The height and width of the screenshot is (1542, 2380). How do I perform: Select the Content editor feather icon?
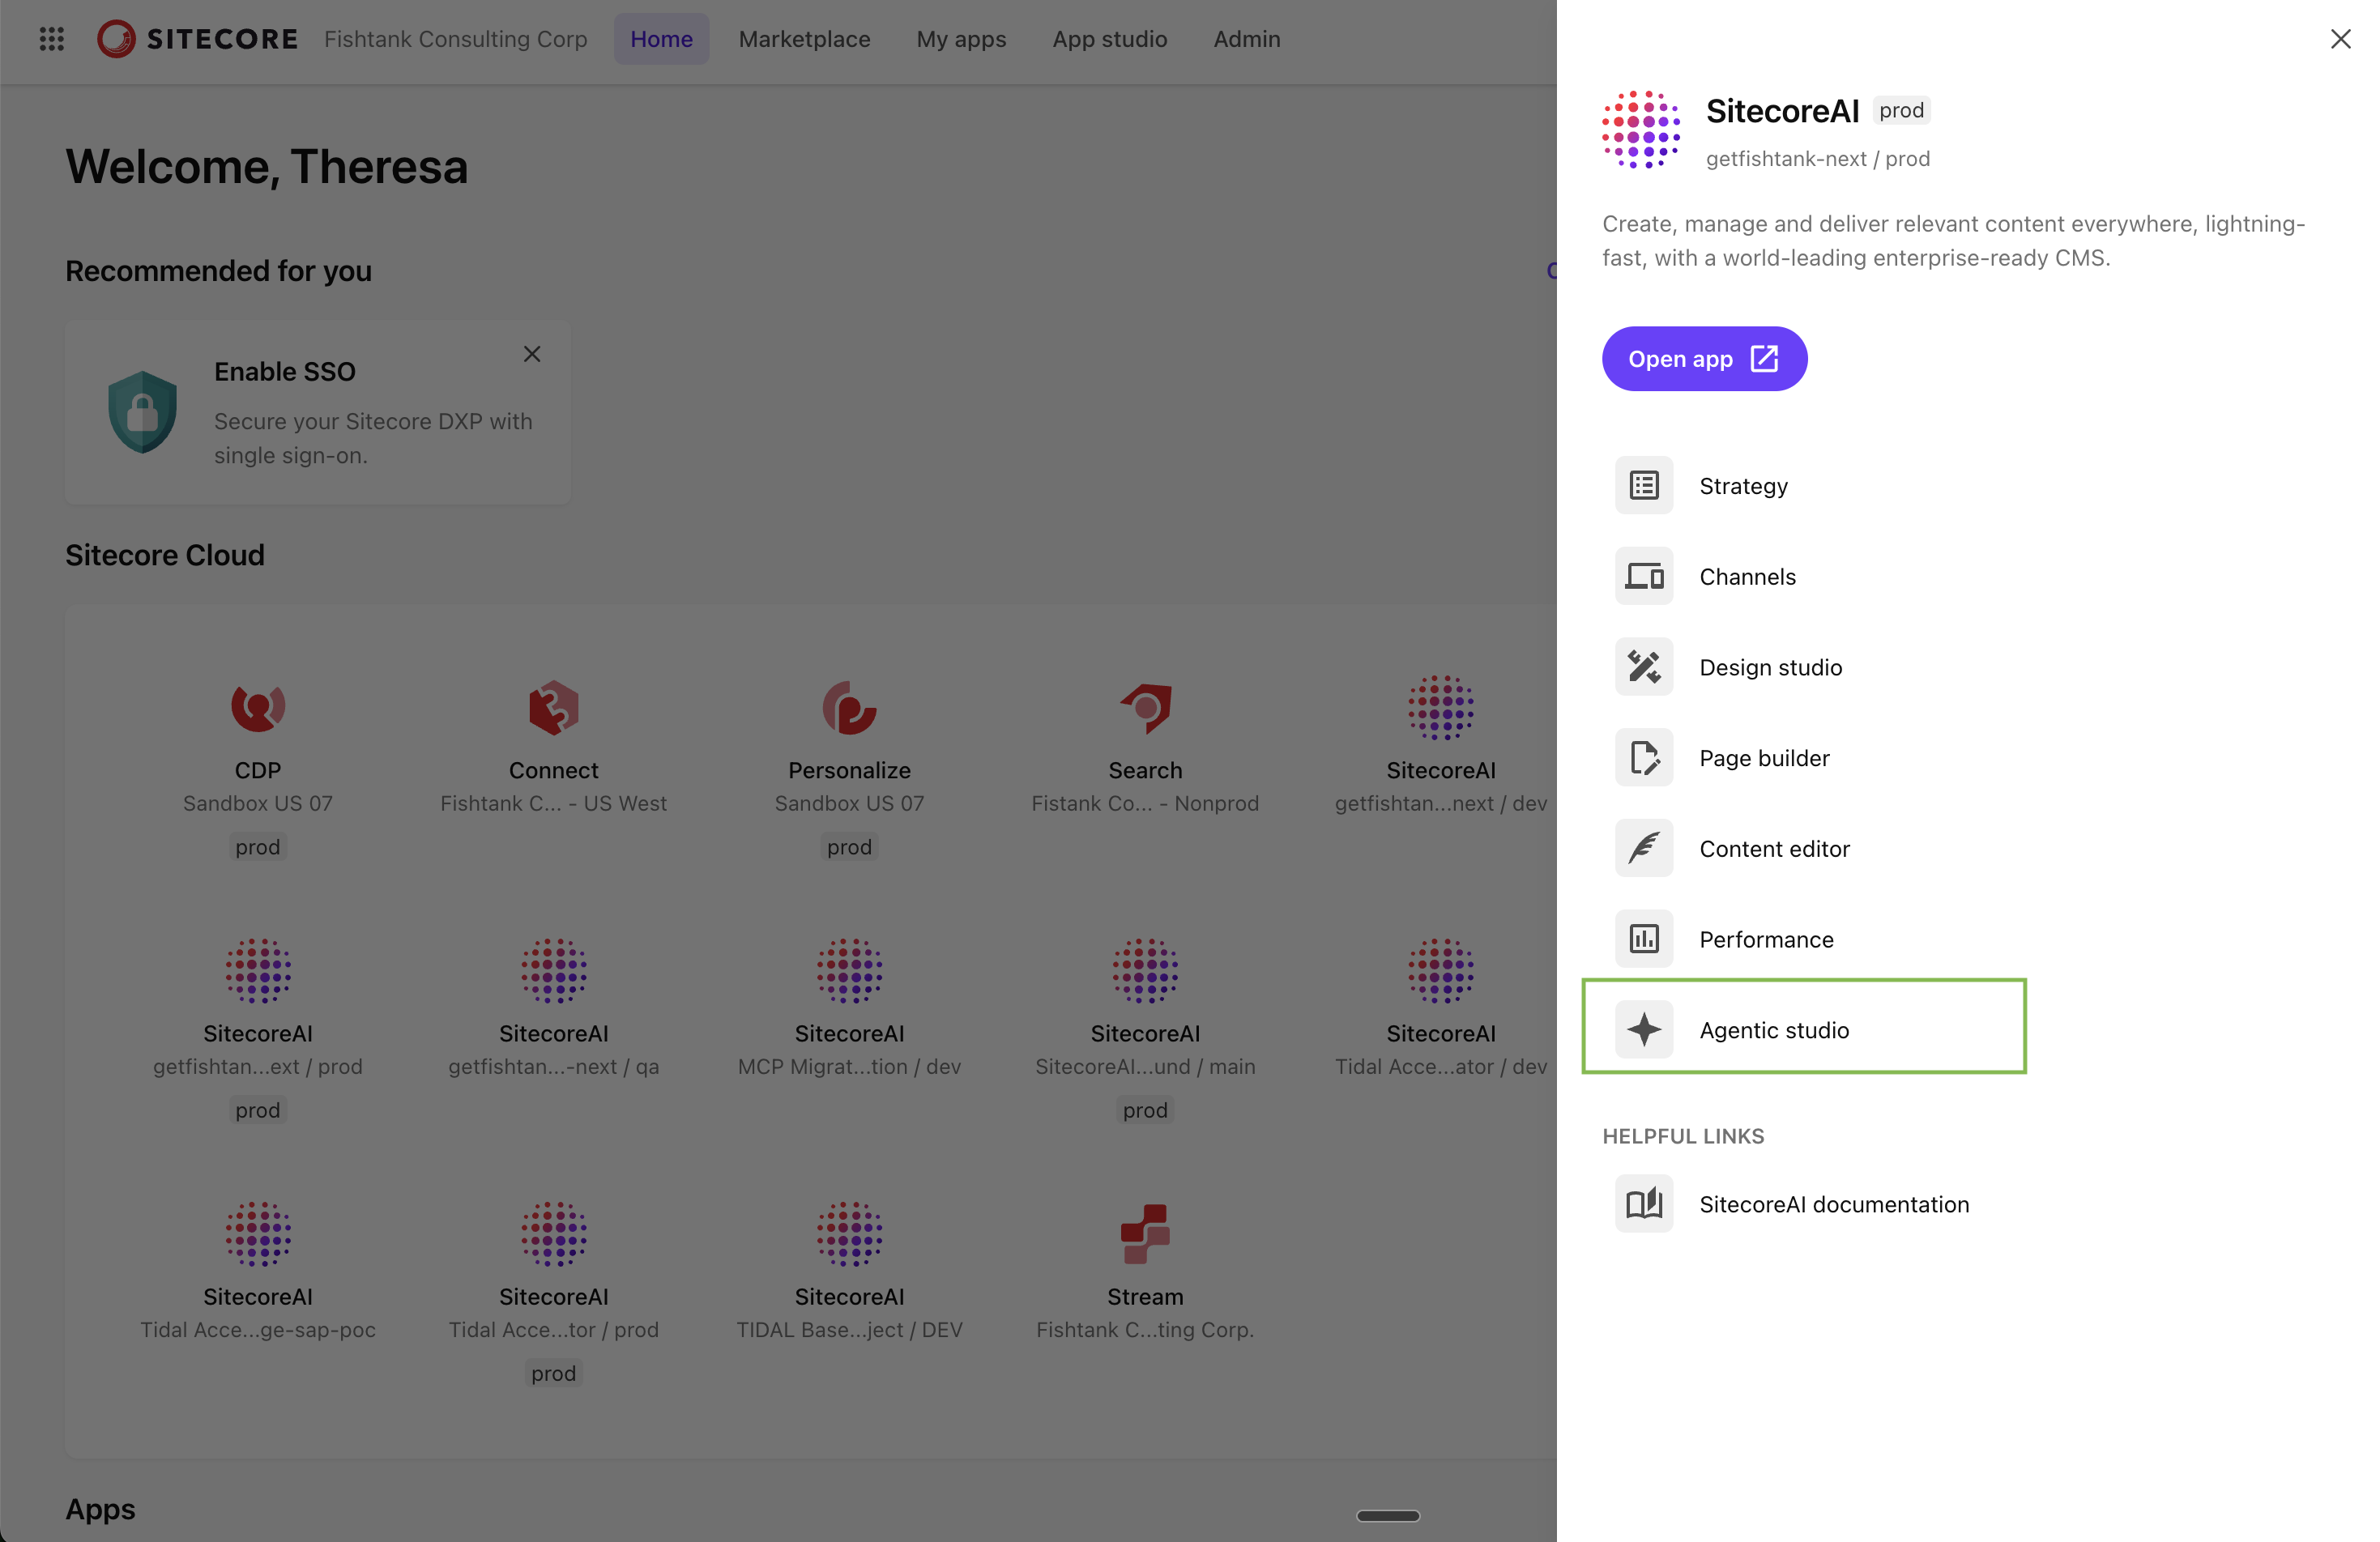pos(1643,848)
